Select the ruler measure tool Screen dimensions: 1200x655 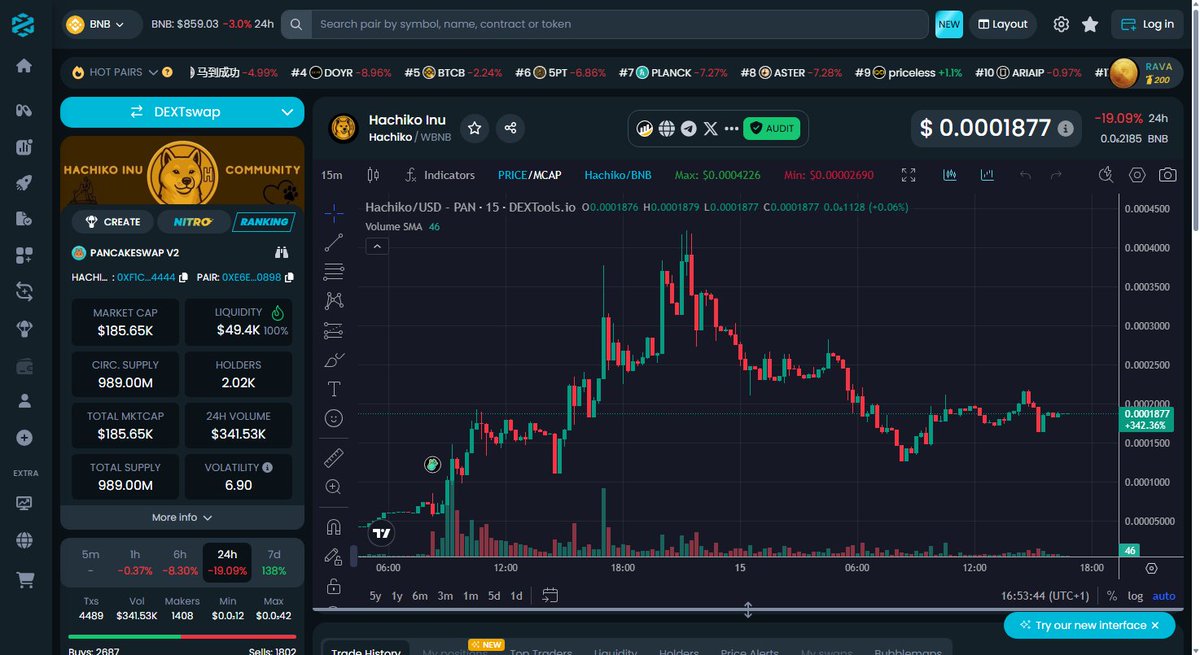[x=334, y=458]
